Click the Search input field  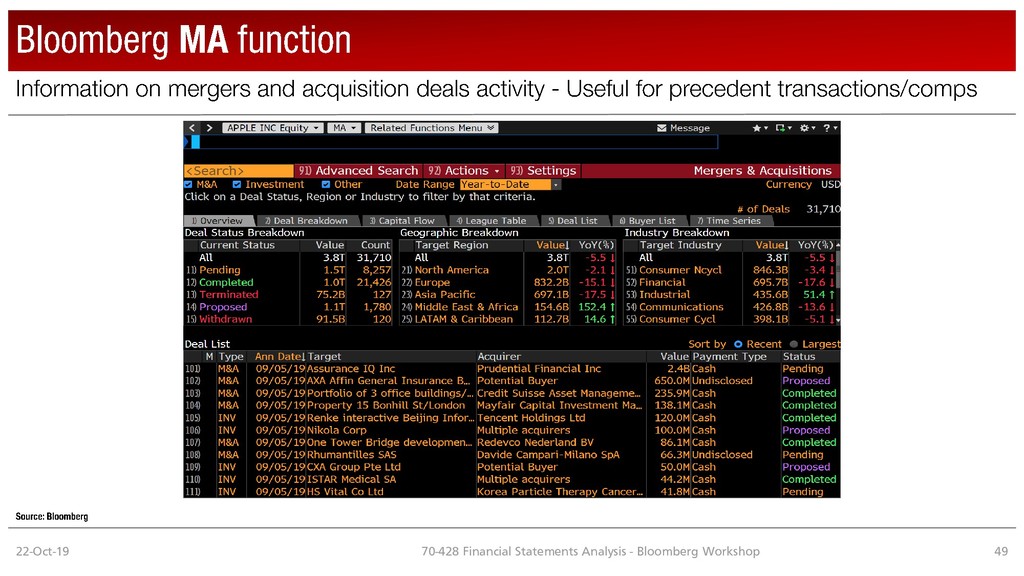pyautogui.click(x=238, y=170)
